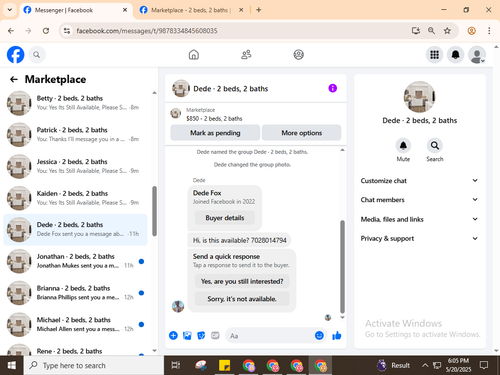Open Sticky Notes from taskbar
This screenshot has width=500, height=375.
click(224, 365)
